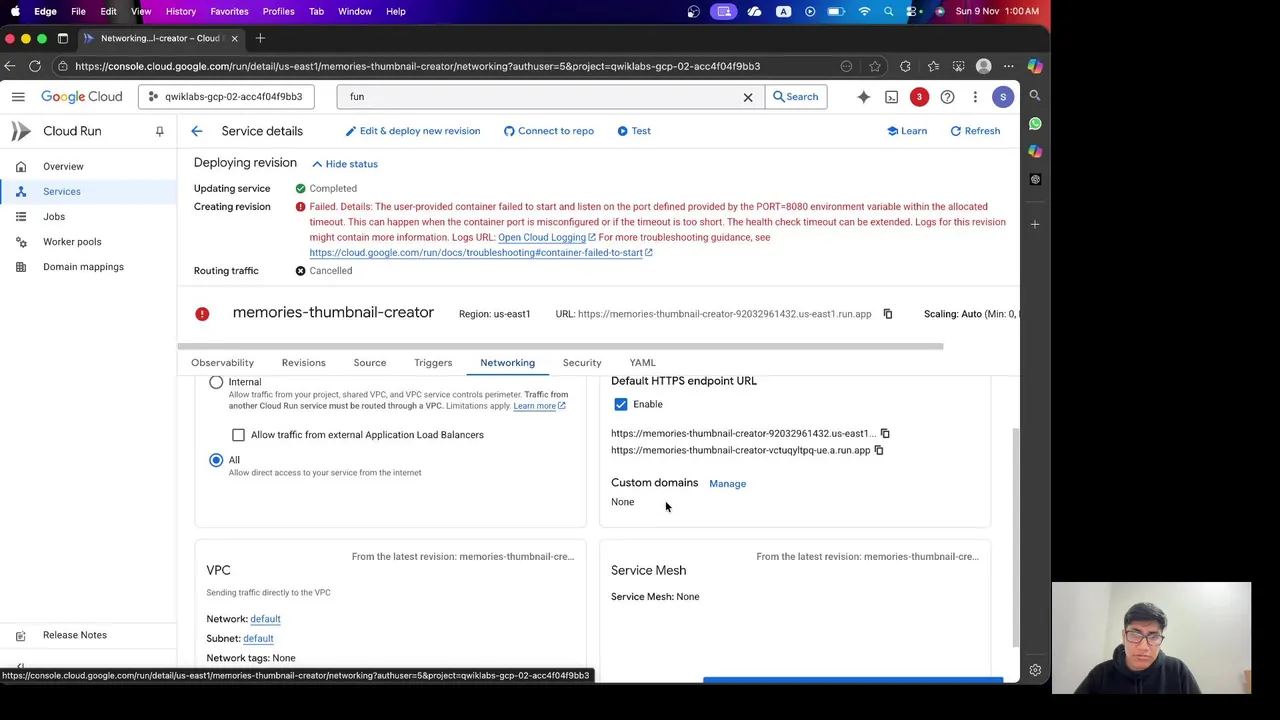Open Cloud Logging link
Image resolution: width=1280 pixels, height=720 pixels.
[x=547, y=237]
